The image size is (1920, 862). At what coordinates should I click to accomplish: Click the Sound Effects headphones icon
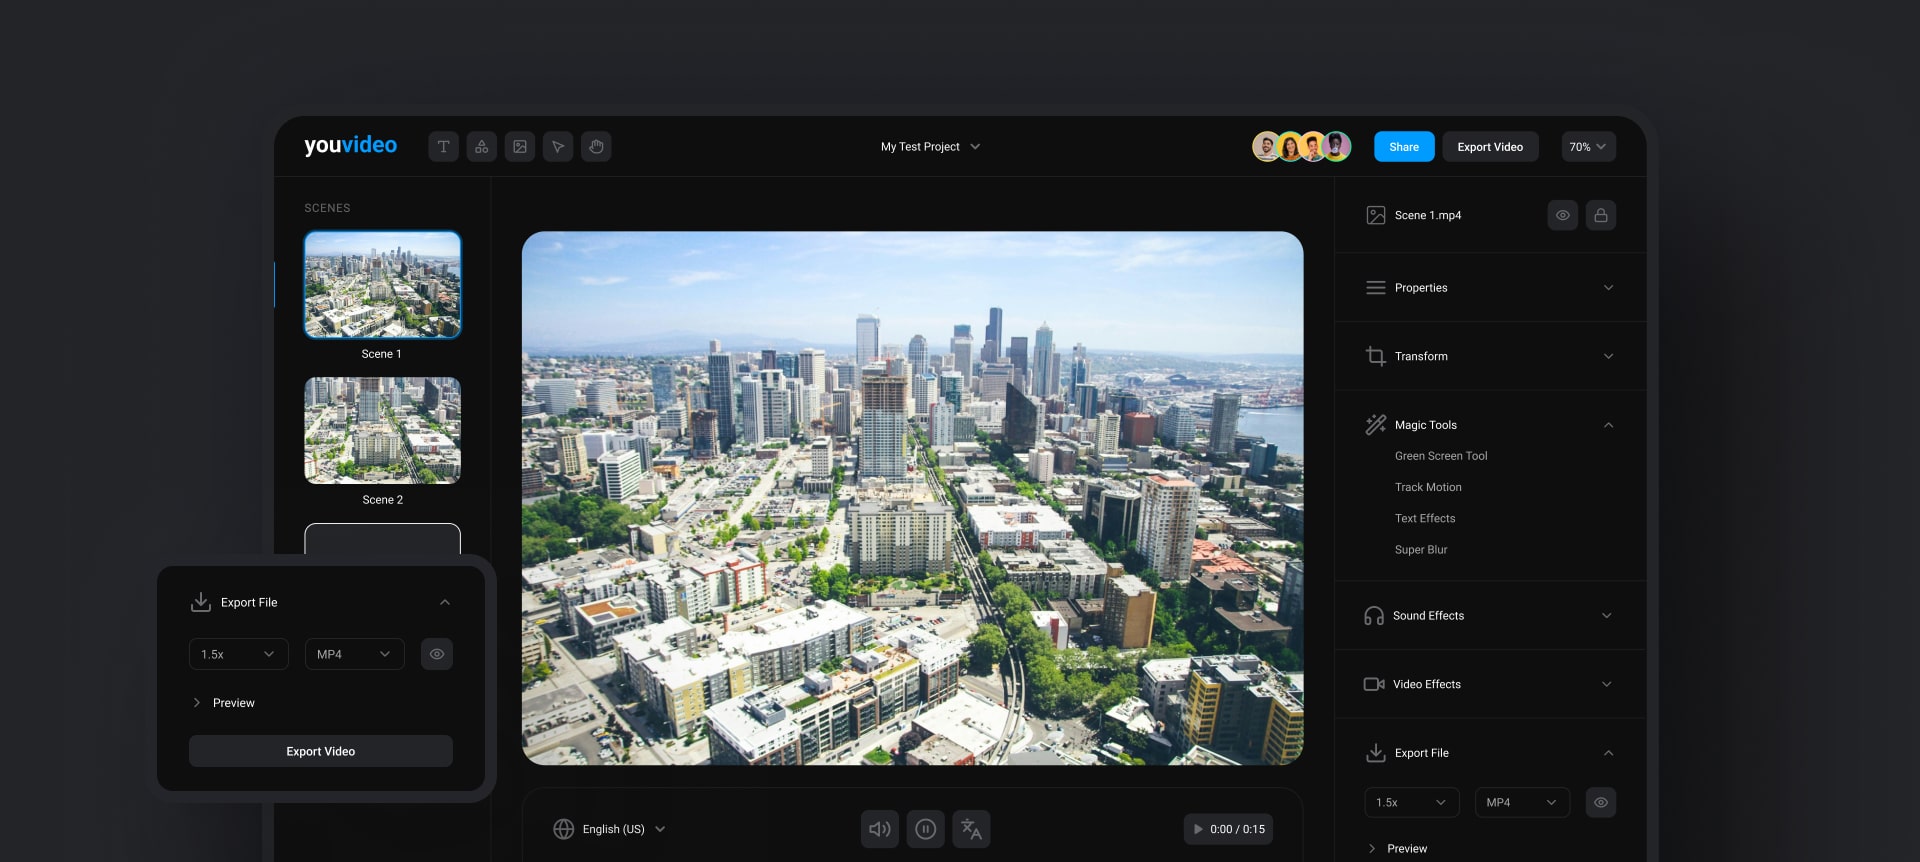1374,616
